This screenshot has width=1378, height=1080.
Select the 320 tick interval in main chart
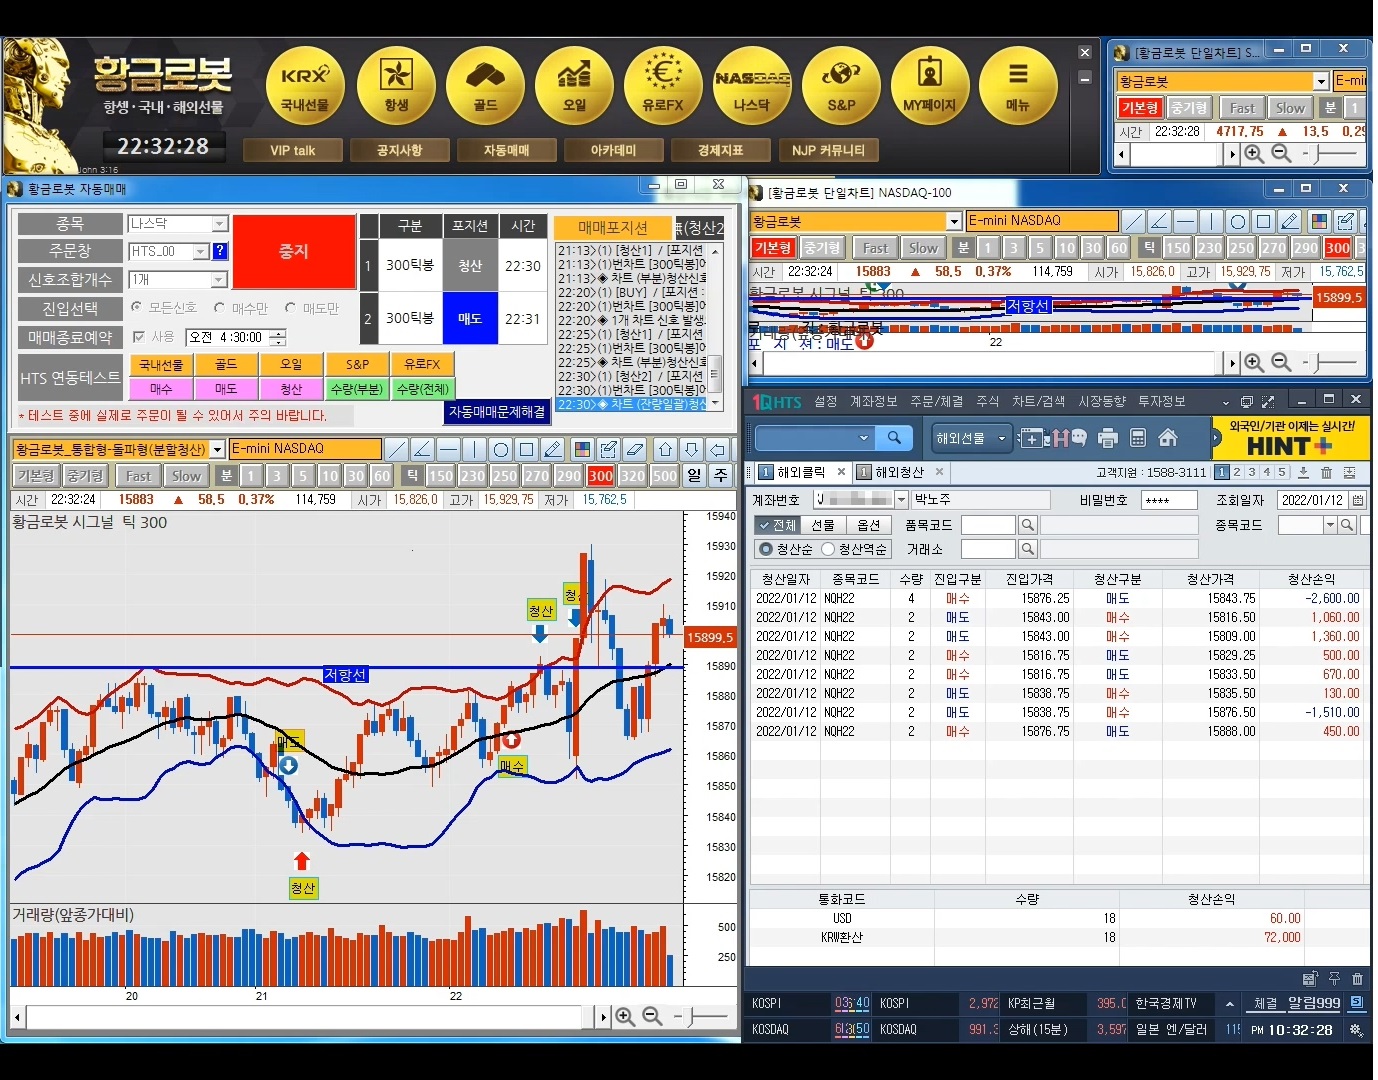click(x=632, y=476)
